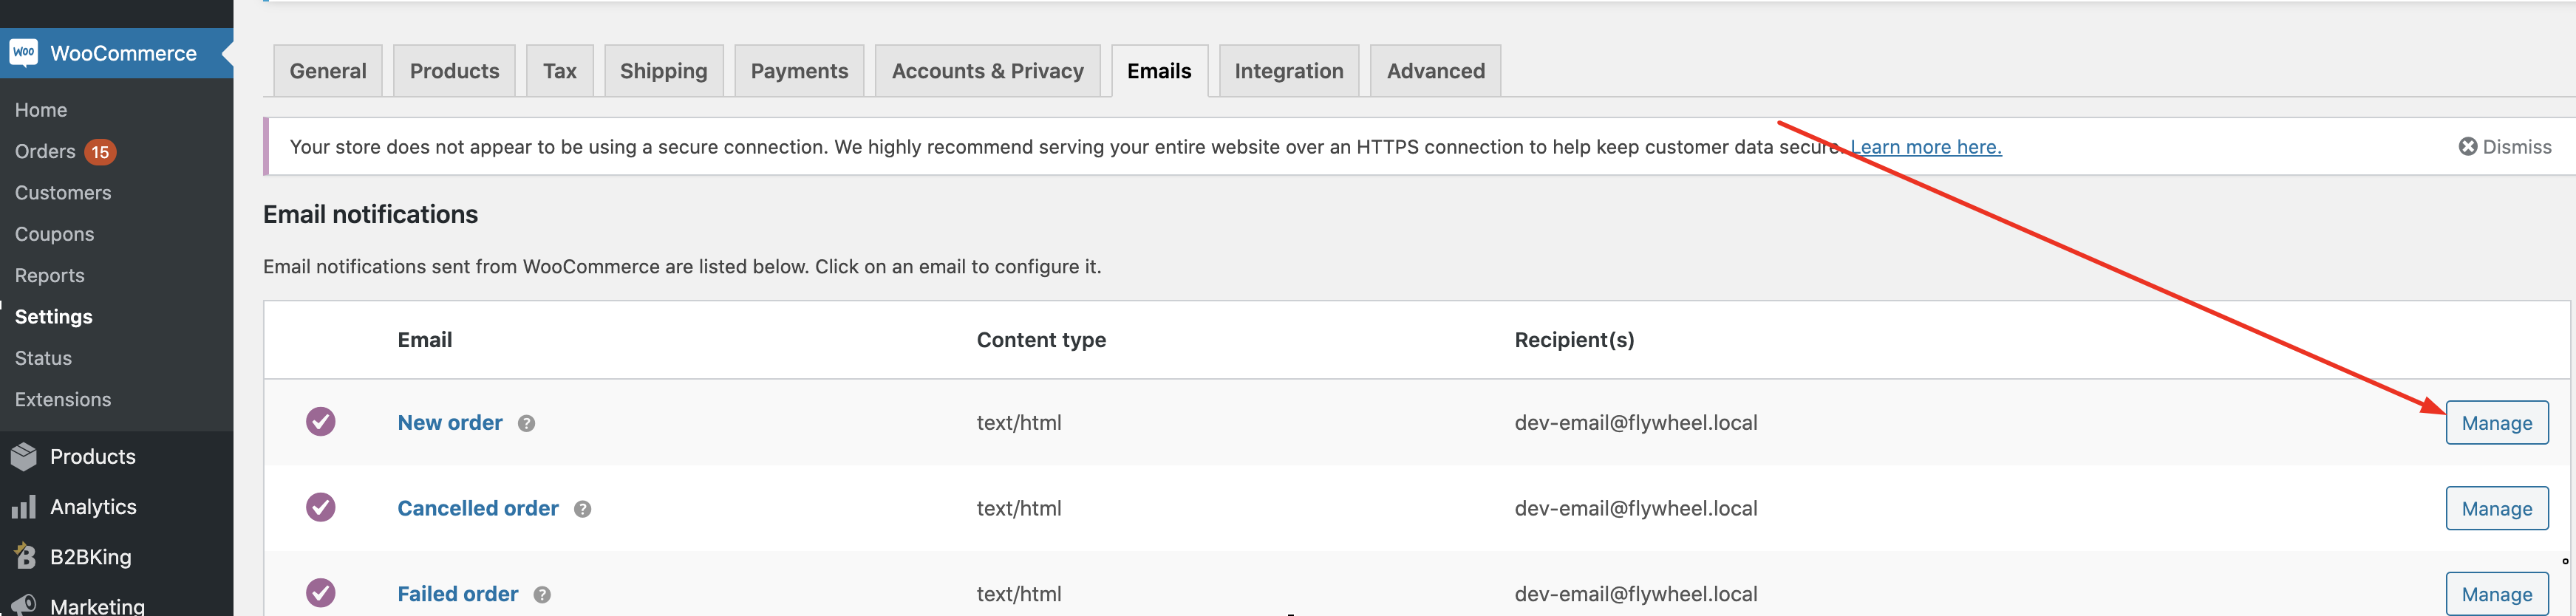Click the Content type column header

(1041, 340)
